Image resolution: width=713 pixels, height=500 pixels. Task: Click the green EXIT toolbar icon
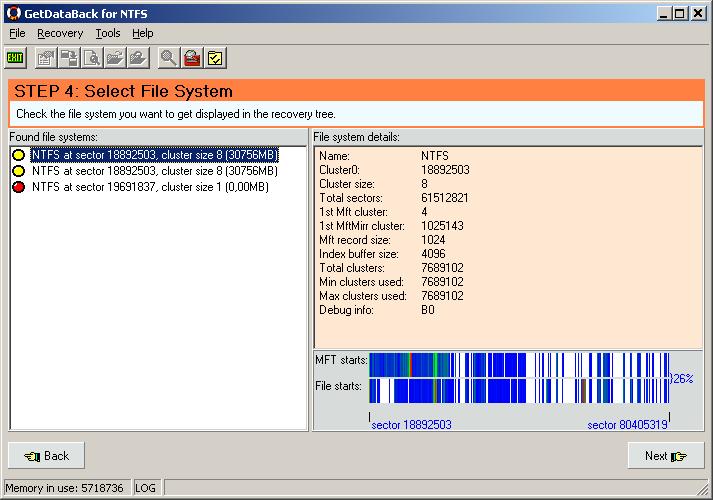point(15,58)
